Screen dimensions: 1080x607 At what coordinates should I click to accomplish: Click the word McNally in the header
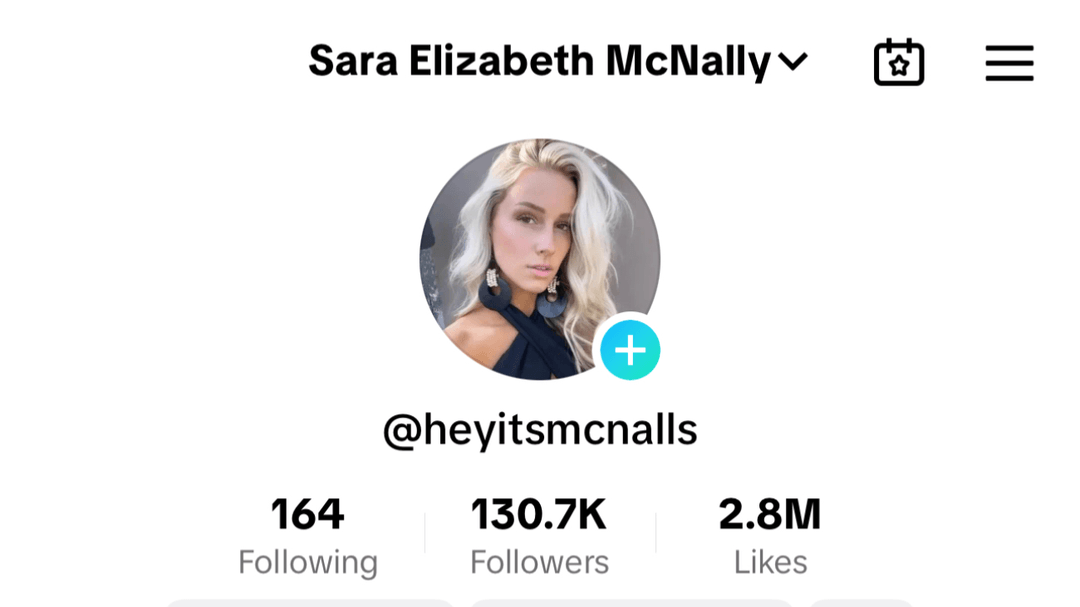click(x=688, y=62)
